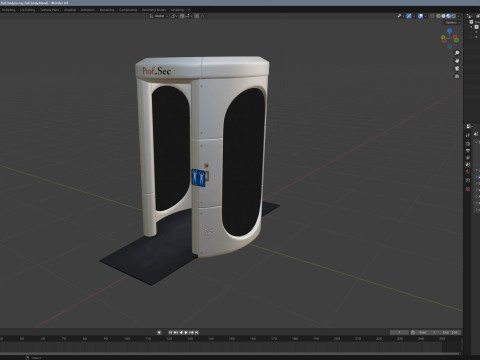Screen dimensions: 480x360
Task: Click the current frame number field
Action: click(x=399, y=332)
